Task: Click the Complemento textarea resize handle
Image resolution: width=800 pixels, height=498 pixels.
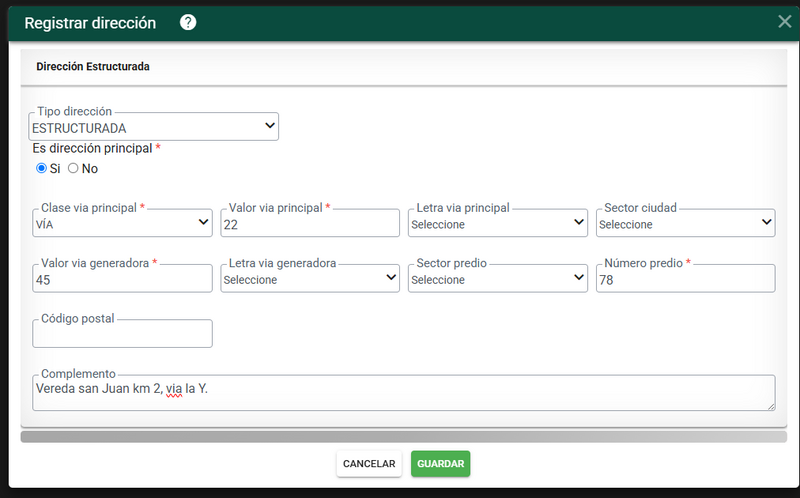Action: (771, 406)
